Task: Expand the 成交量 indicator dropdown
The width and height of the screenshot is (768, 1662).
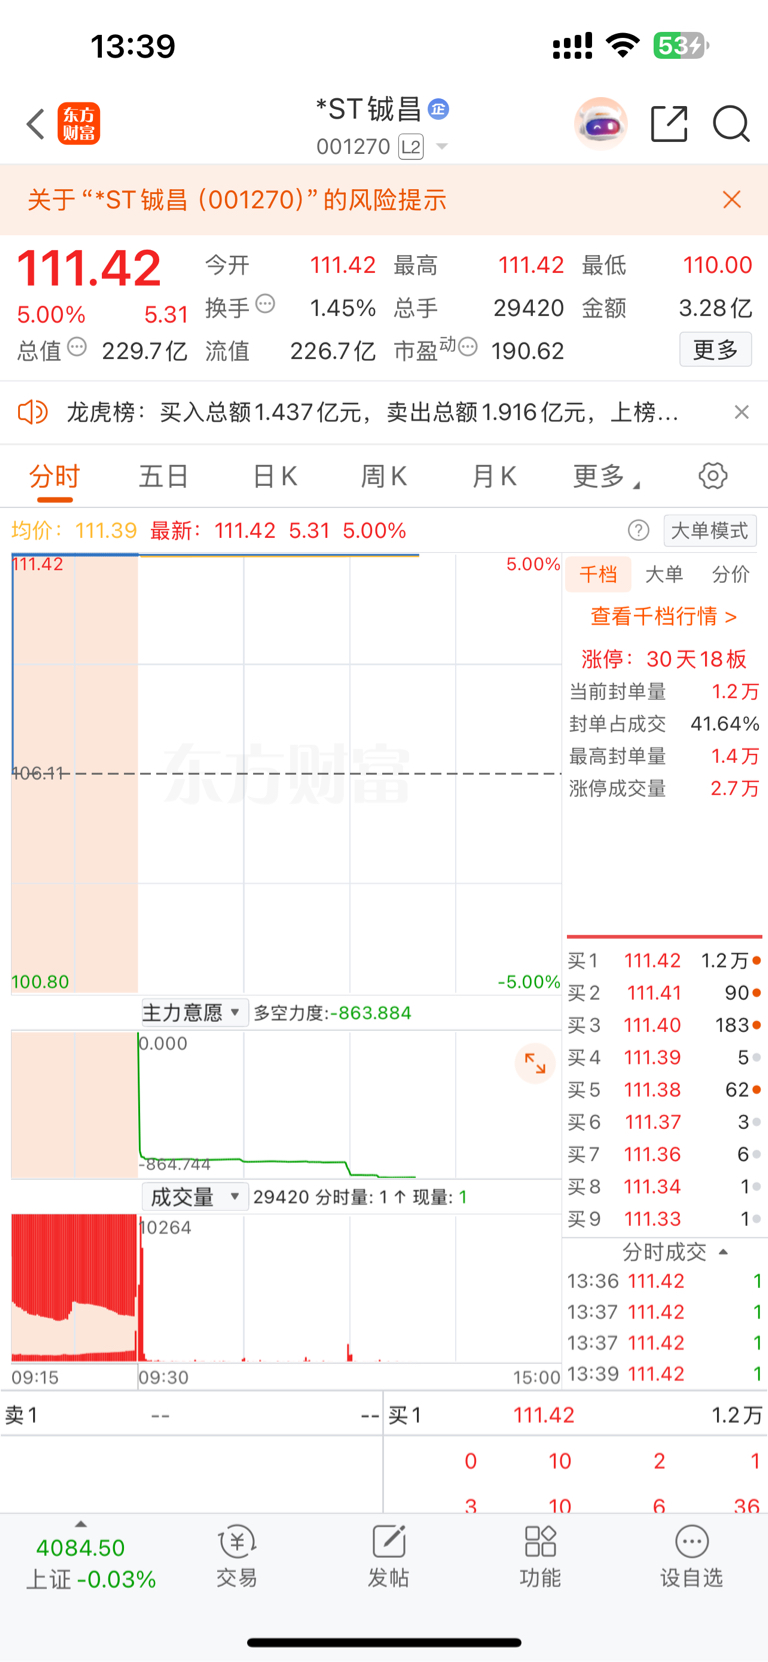Action: pos(194,1197)
